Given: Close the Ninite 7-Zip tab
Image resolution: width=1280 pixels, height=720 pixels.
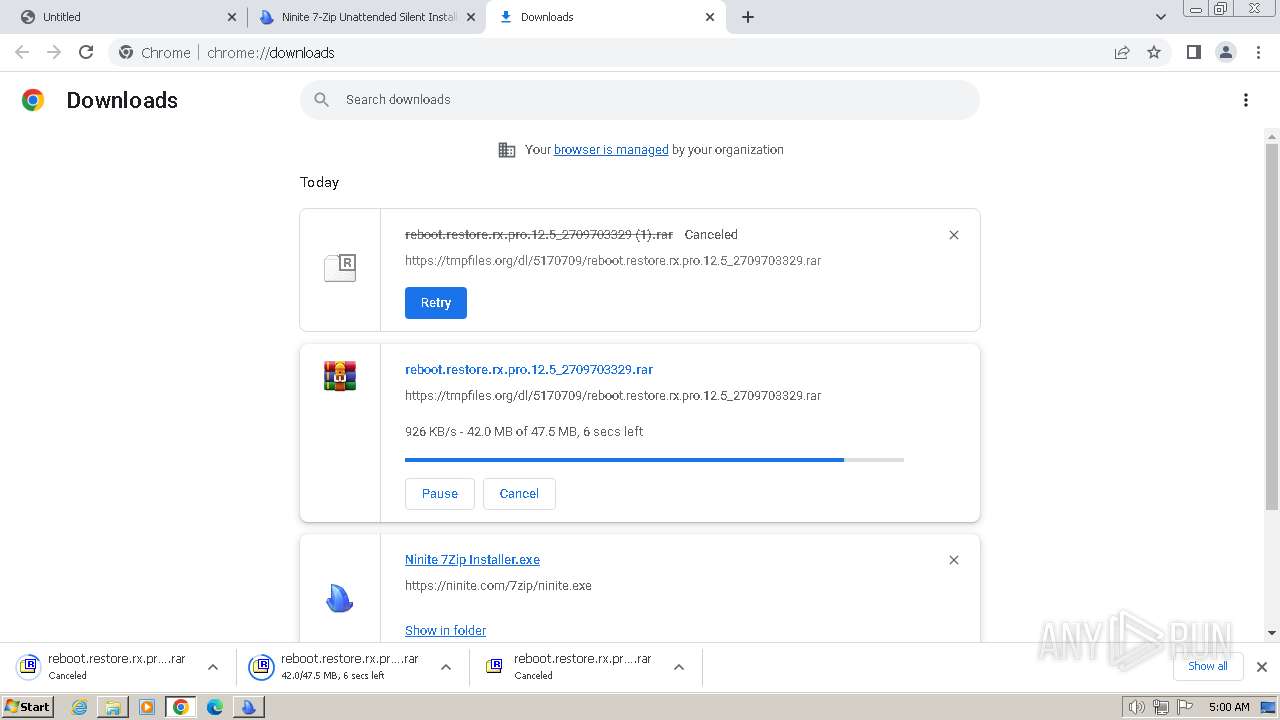Looking at the screenshot, I should coord(471,17).
